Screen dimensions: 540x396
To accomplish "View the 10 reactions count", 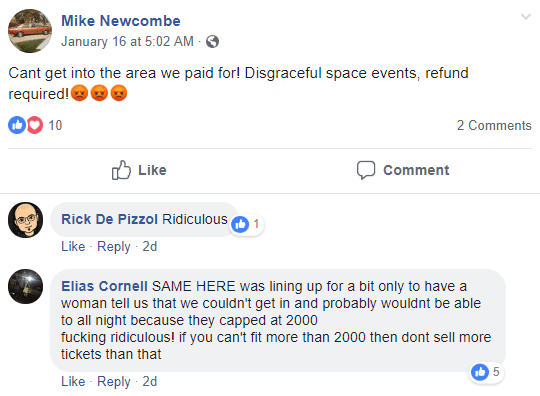I will pyautogui.click(x=55, y=125).
